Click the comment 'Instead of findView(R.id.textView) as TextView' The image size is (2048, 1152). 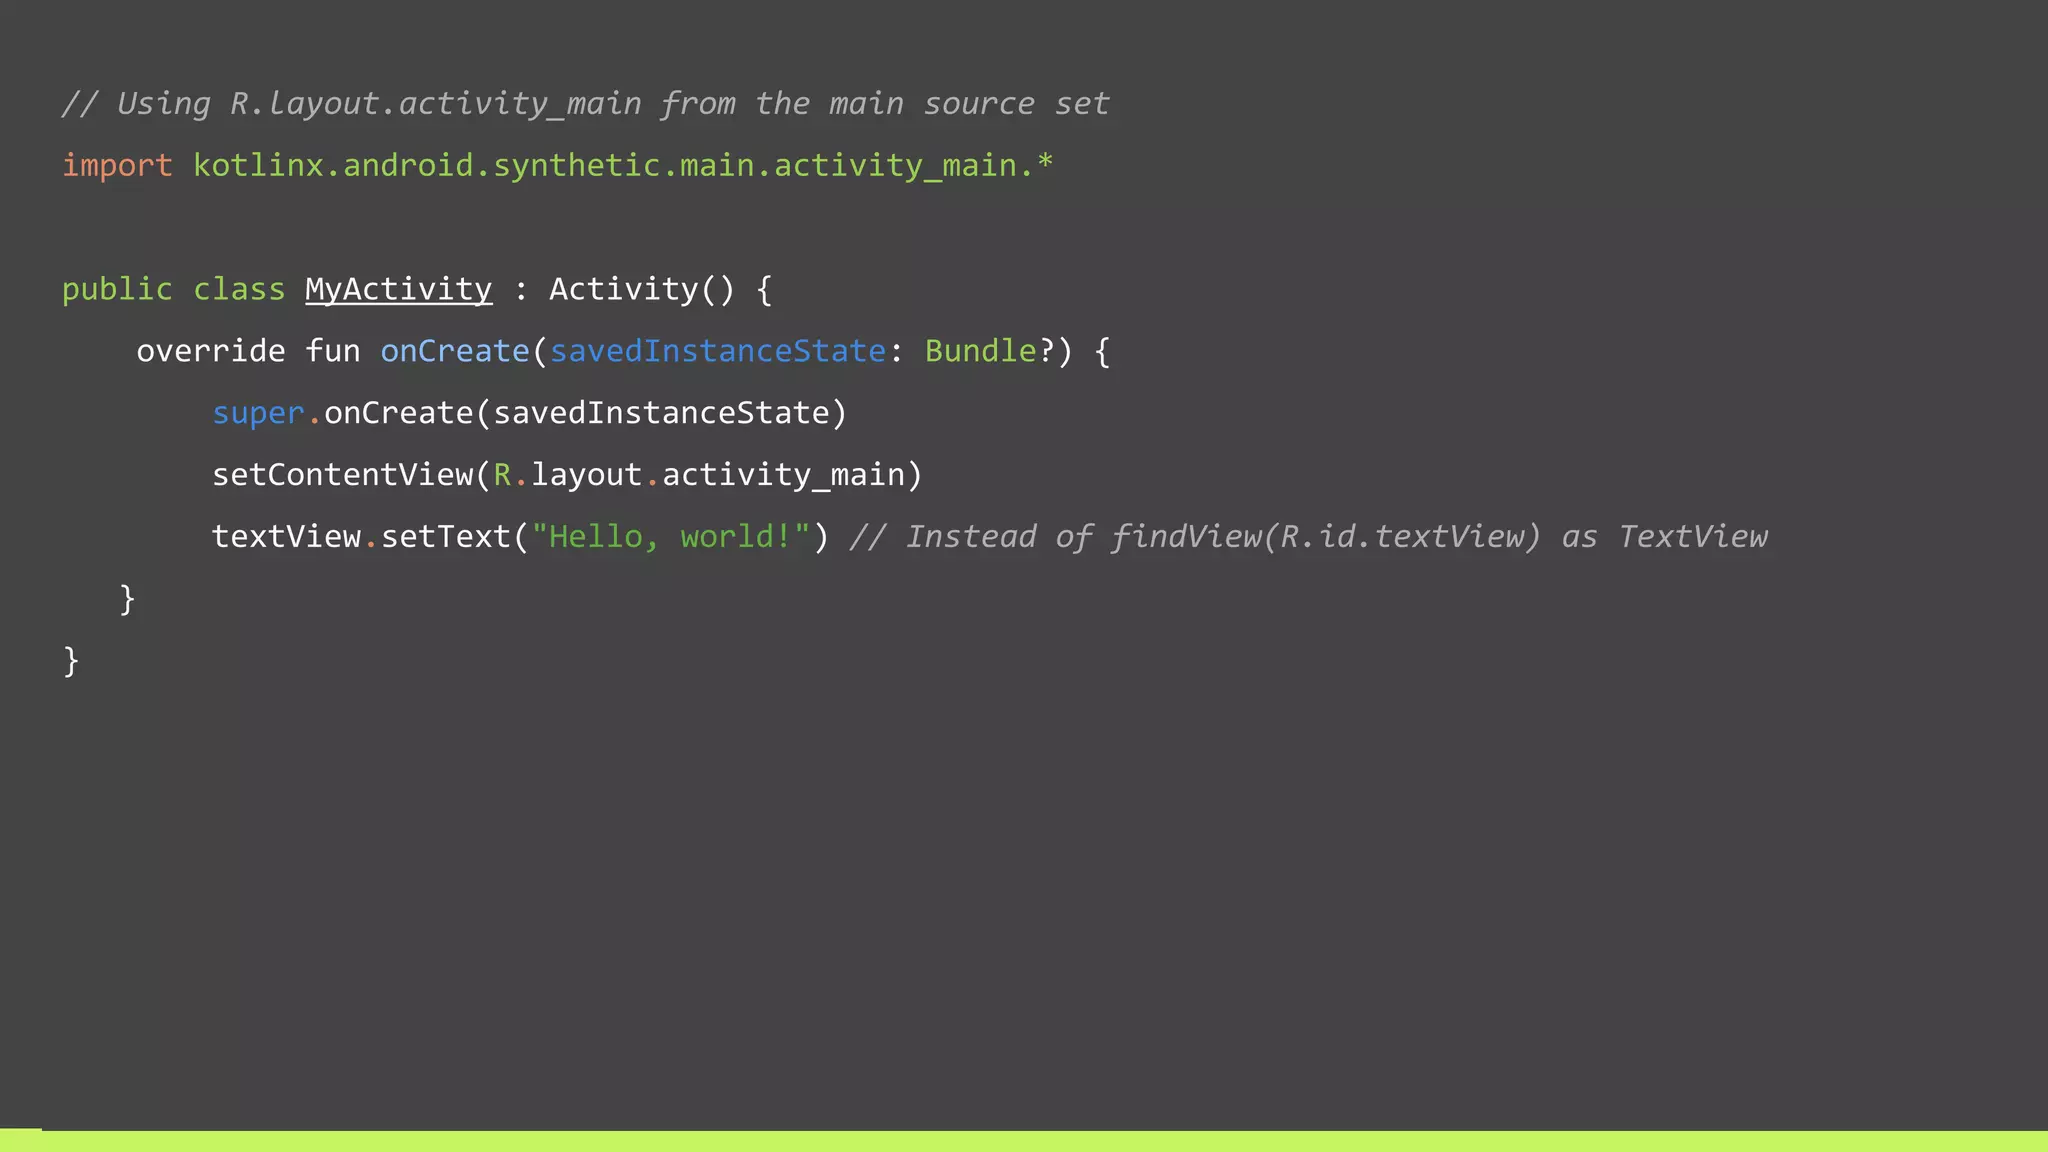[1309, 538]
